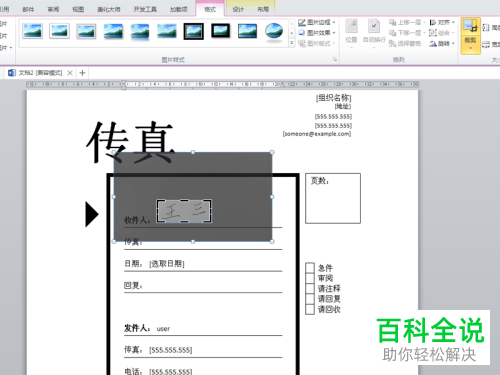
Task: Click the bottom-center handle of gray picture
Action: point(193,241)
